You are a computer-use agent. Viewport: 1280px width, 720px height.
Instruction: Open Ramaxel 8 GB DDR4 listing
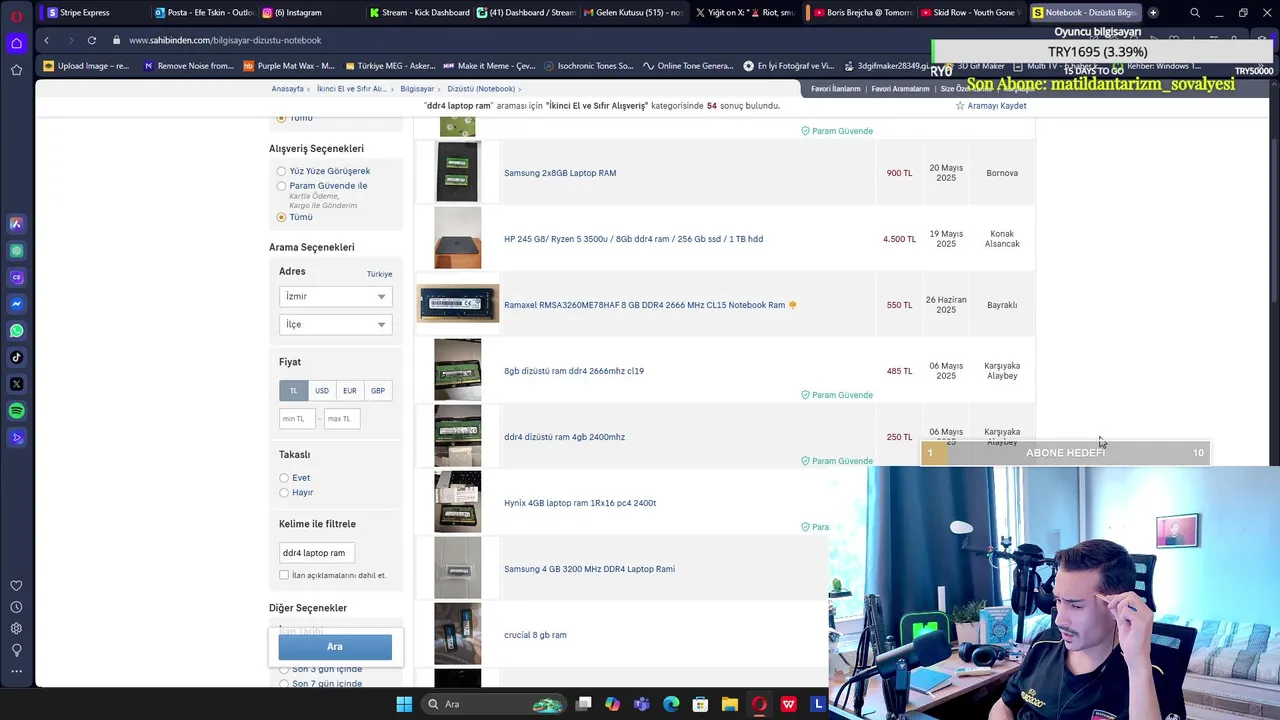coord(644,305)
